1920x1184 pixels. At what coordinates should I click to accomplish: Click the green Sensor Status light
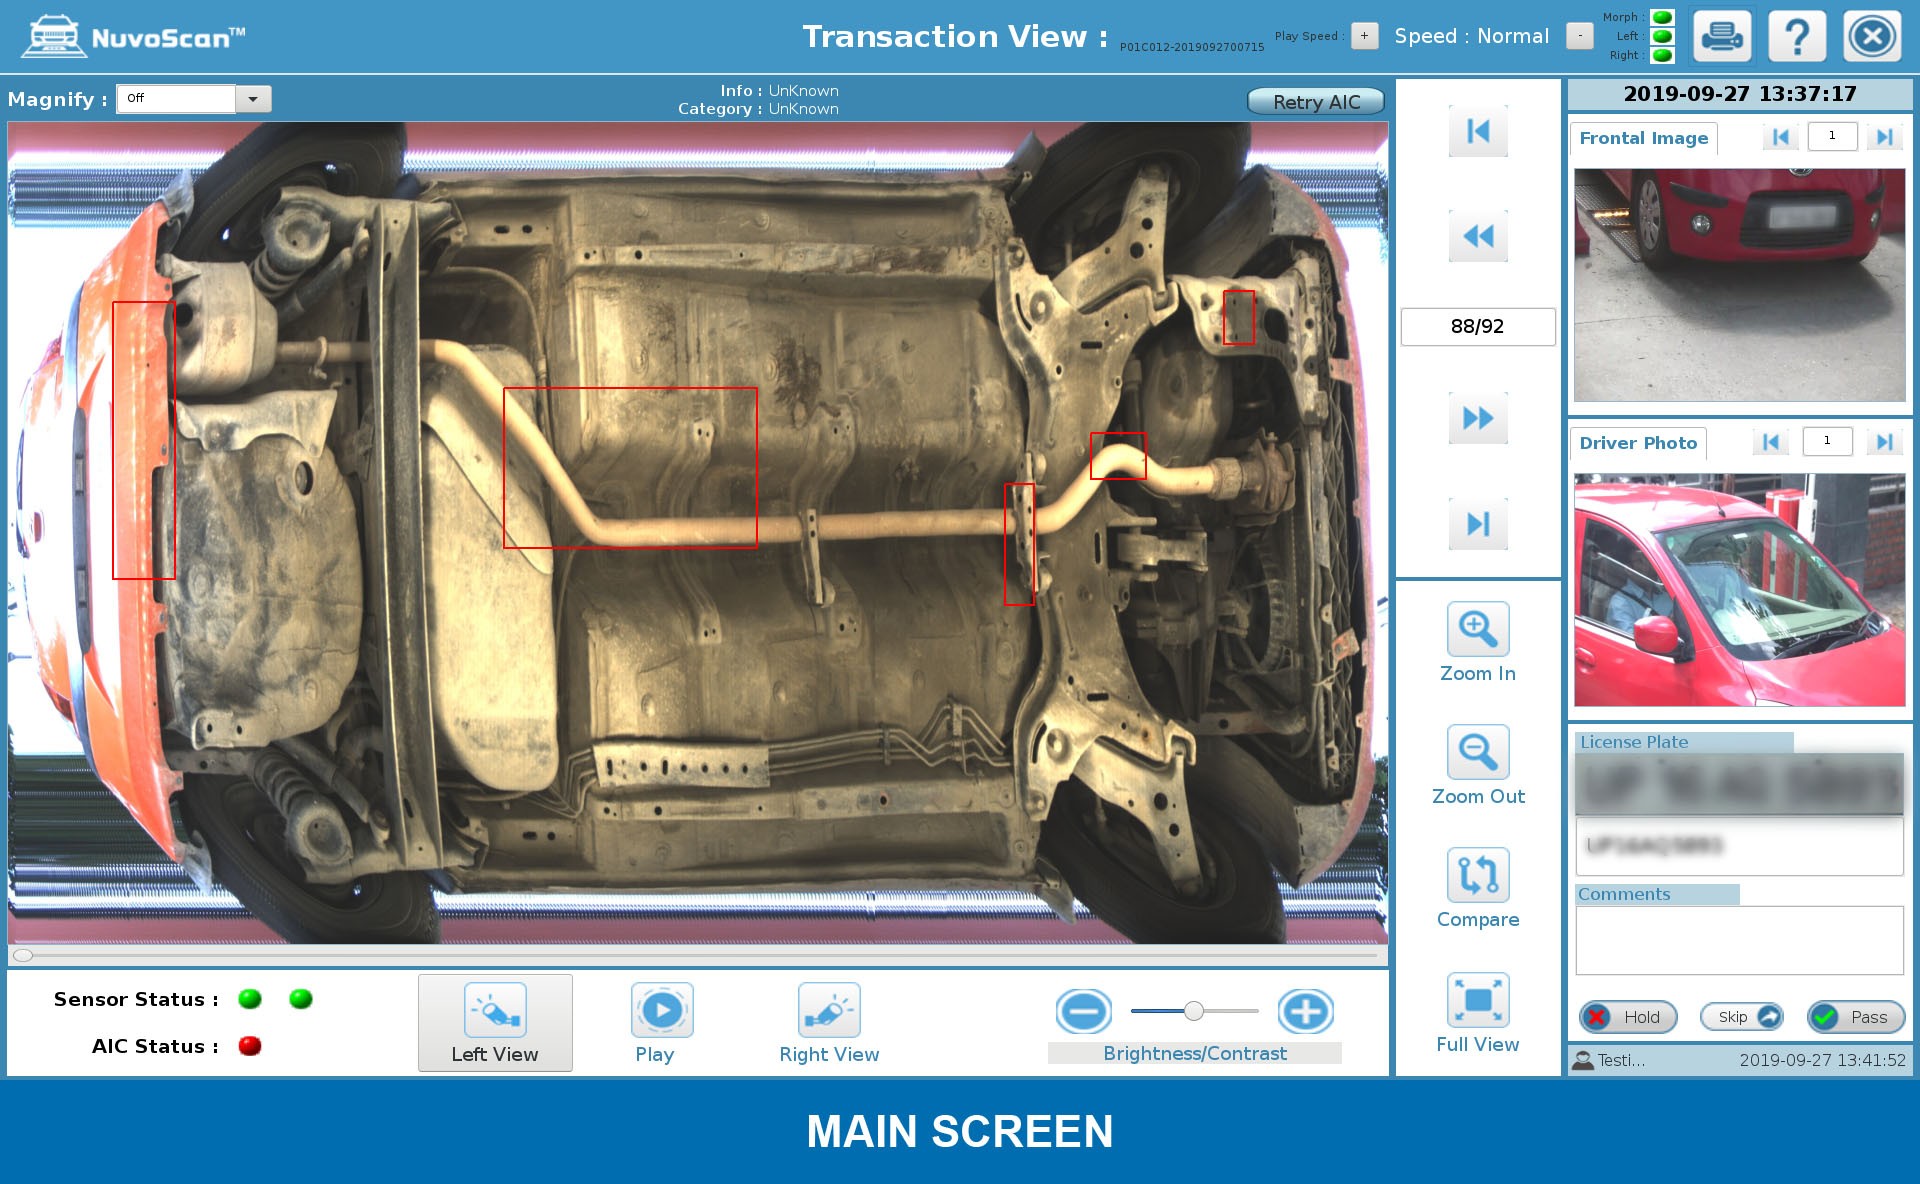point(250,998)
